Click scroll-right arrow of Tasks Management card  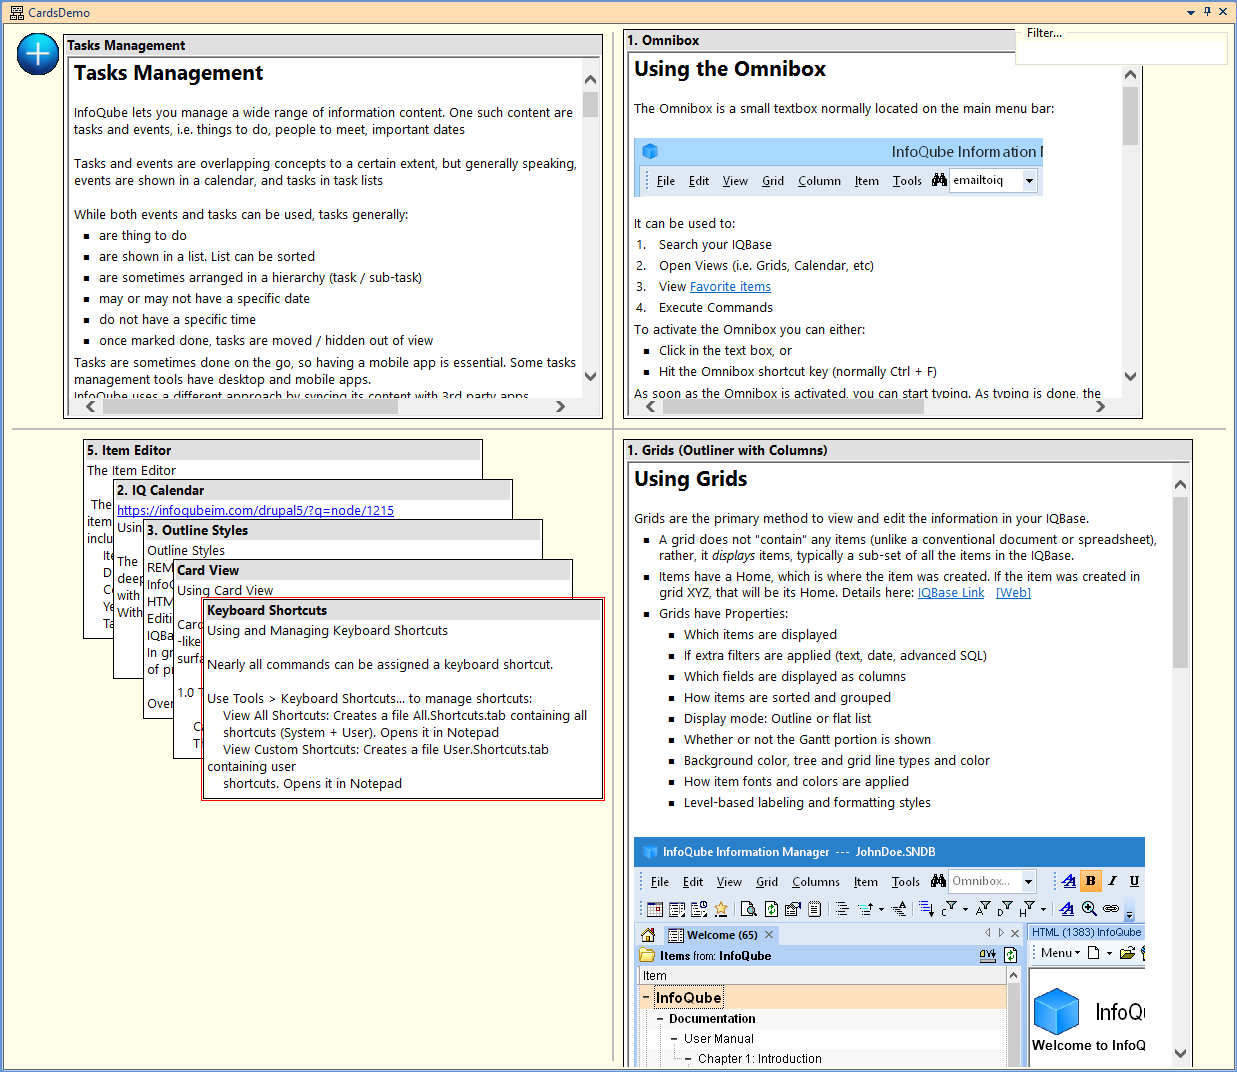point(560,406)
